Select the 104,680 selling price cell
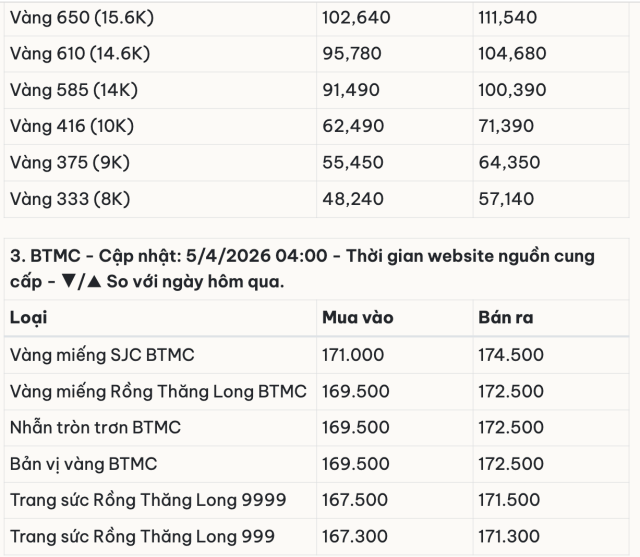Viewport: 640px width, 557px height. (512, 53)
